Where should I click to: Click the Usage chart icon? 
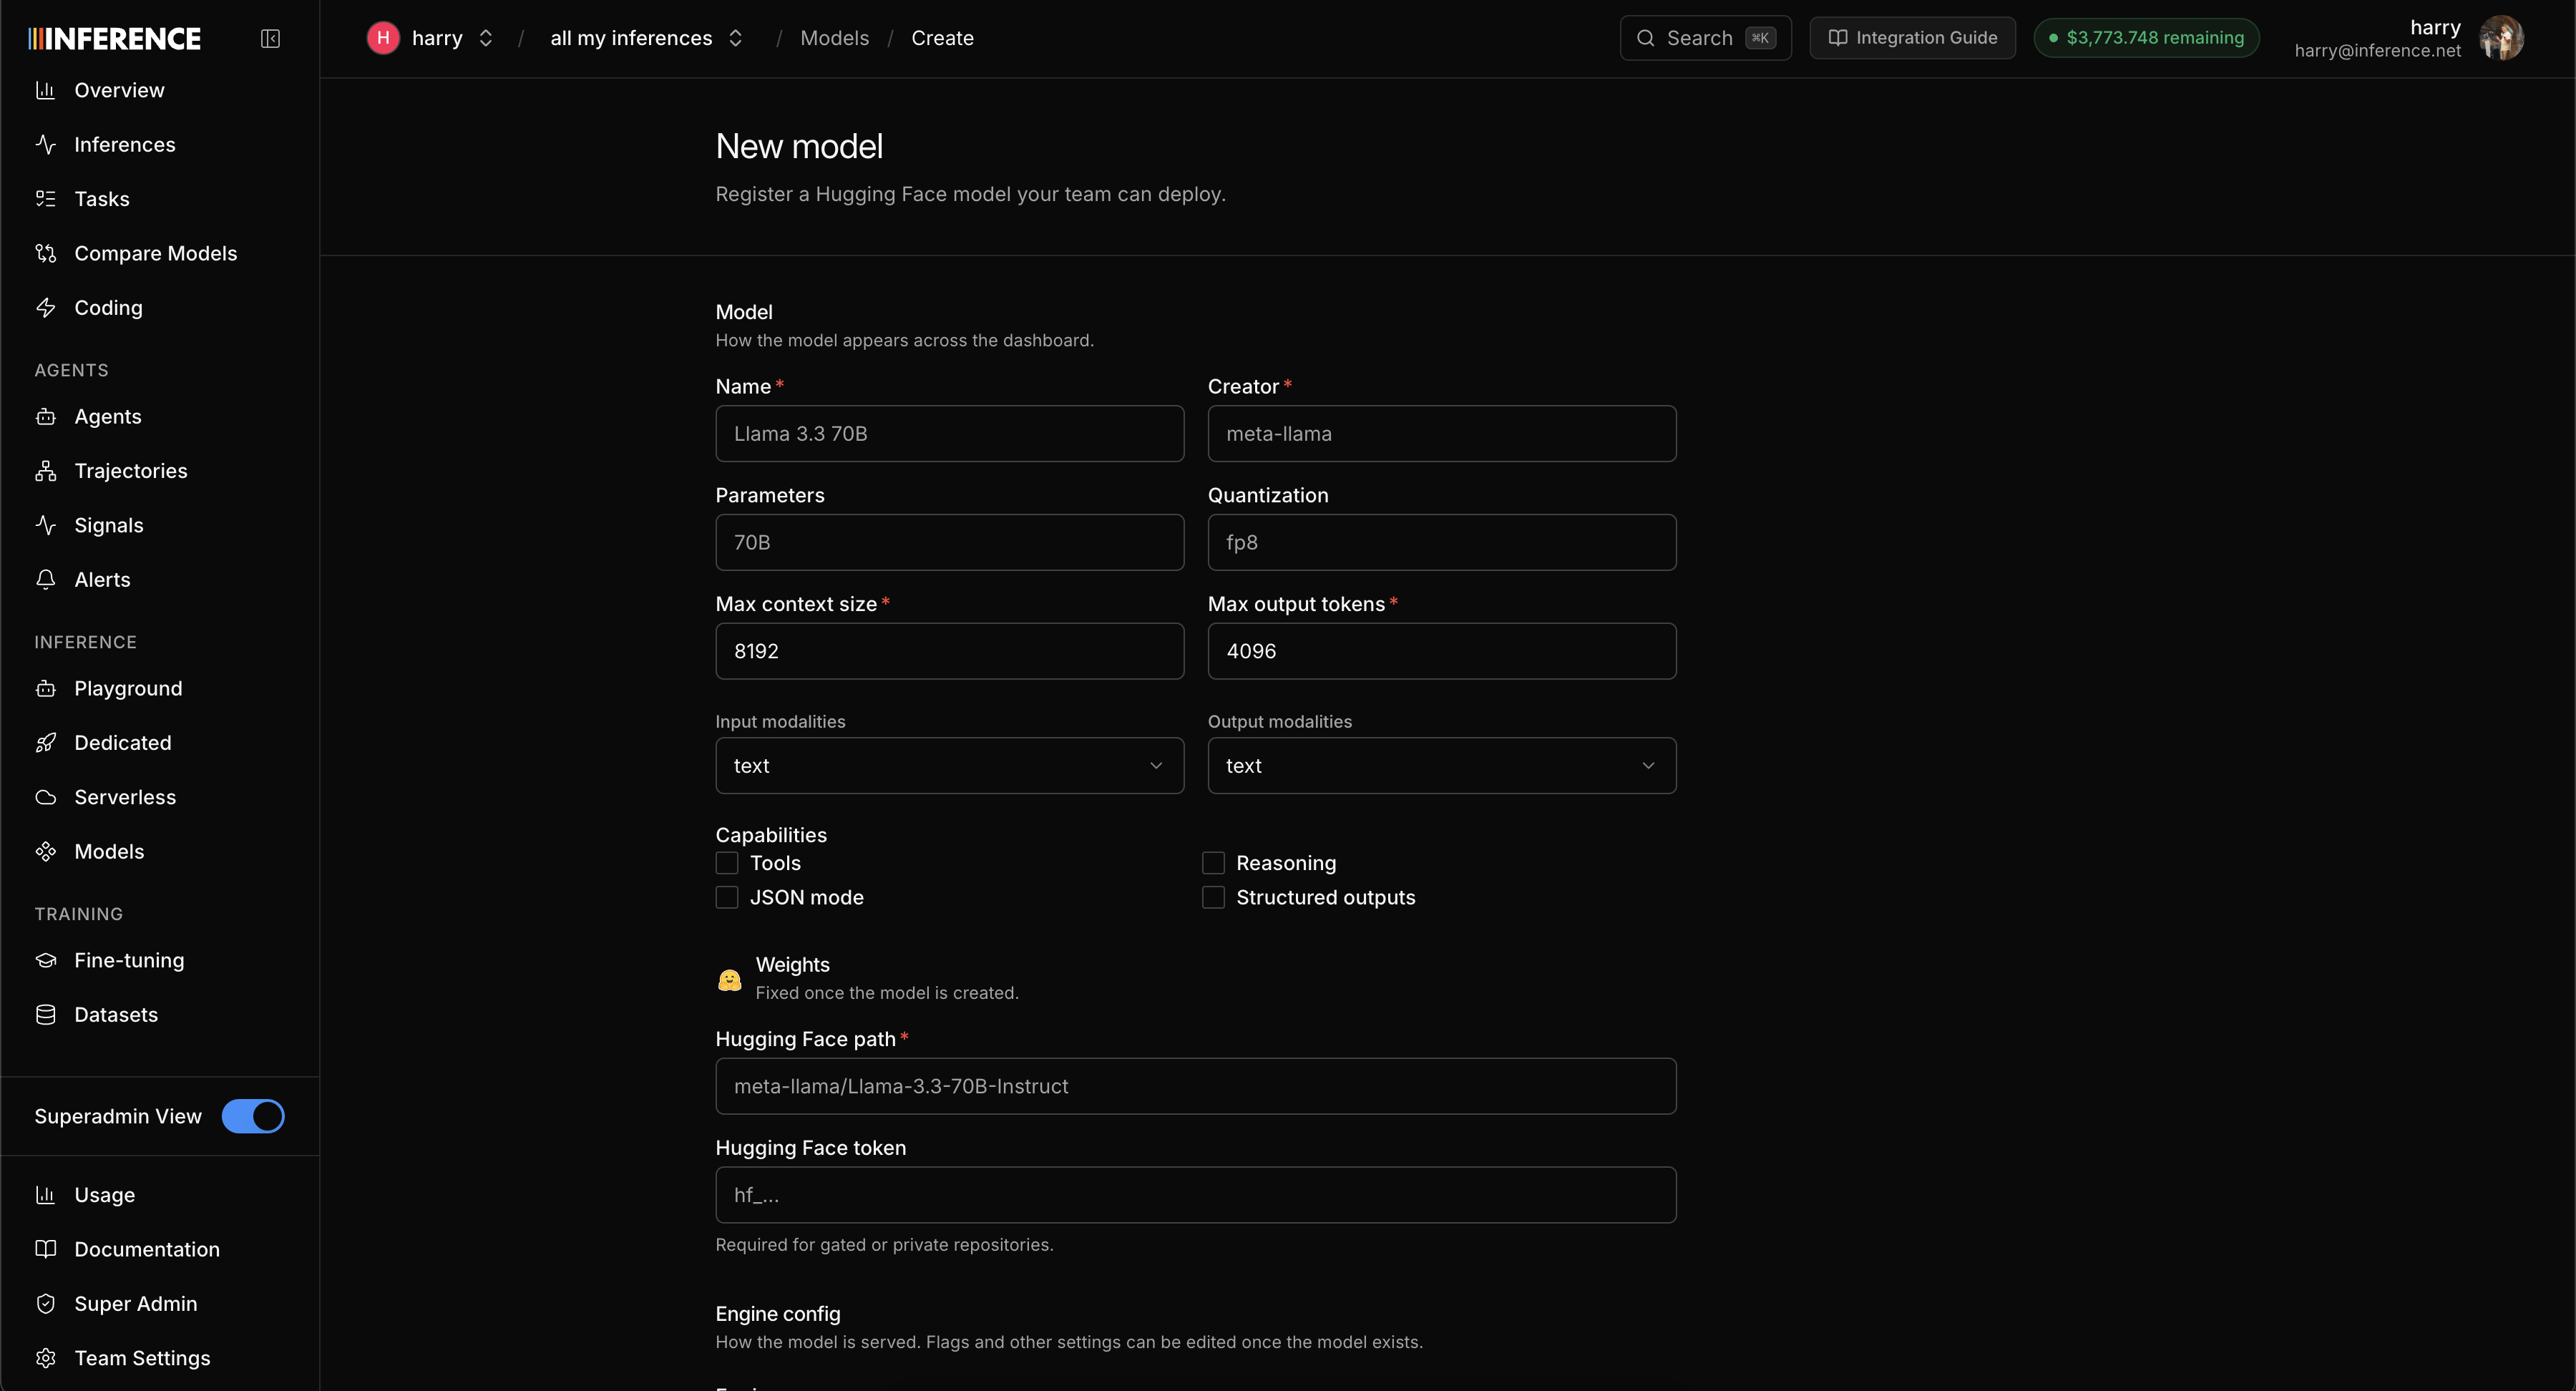coord(45,1194)
